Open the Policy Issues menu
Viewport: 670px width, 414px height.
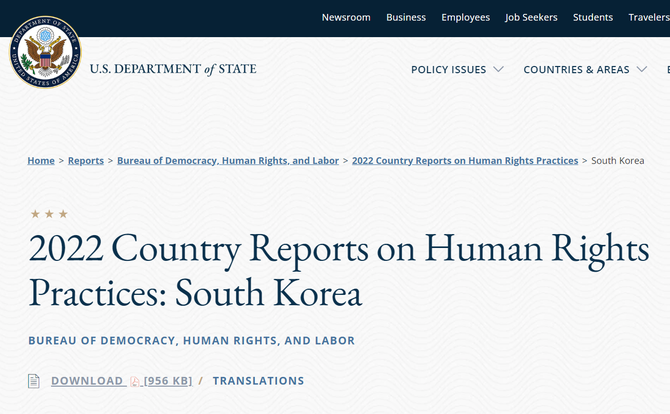pos(449,70)
